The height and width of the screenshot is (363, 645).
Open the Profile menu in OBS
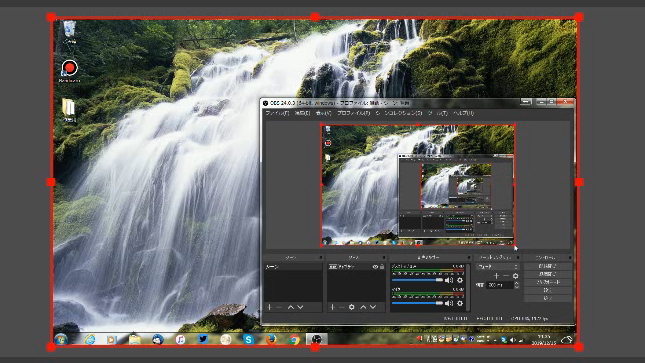[354, 113]
